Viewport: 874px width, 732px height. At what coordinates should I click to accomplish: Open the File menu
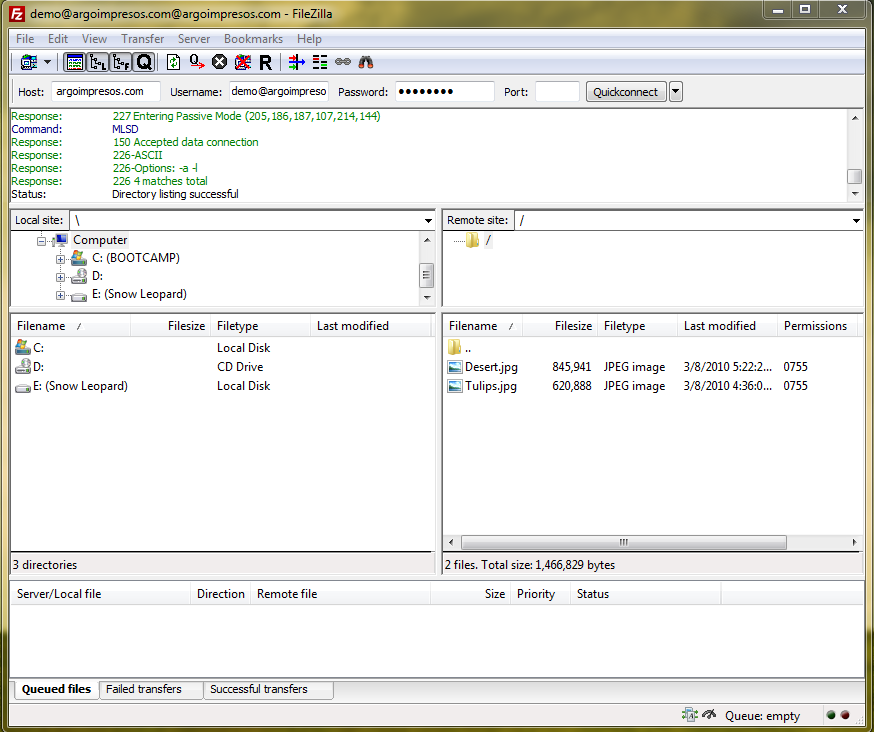click(25, 39)
